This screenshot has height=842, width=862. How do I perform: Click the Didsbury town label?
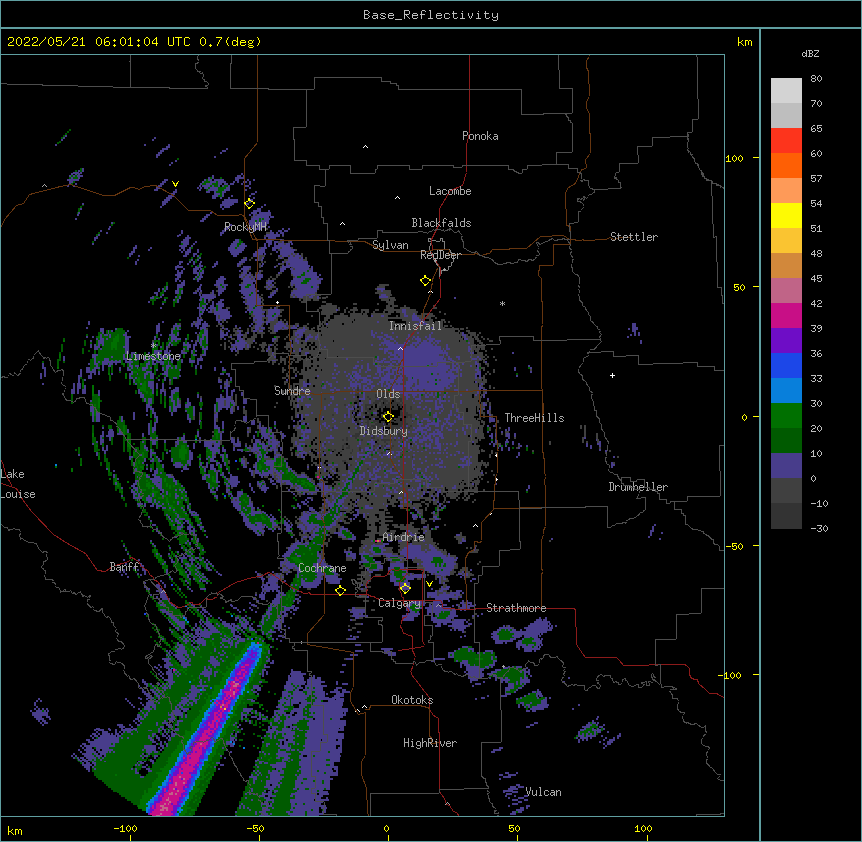pyautogui.click(x=384, y=431)
